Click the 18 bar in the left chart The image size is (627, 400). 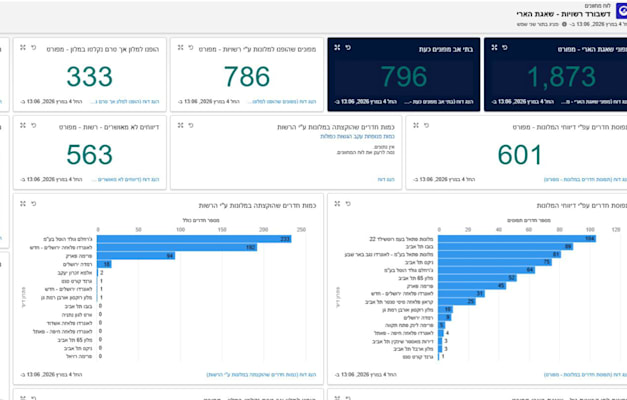(x=104, y=264)
